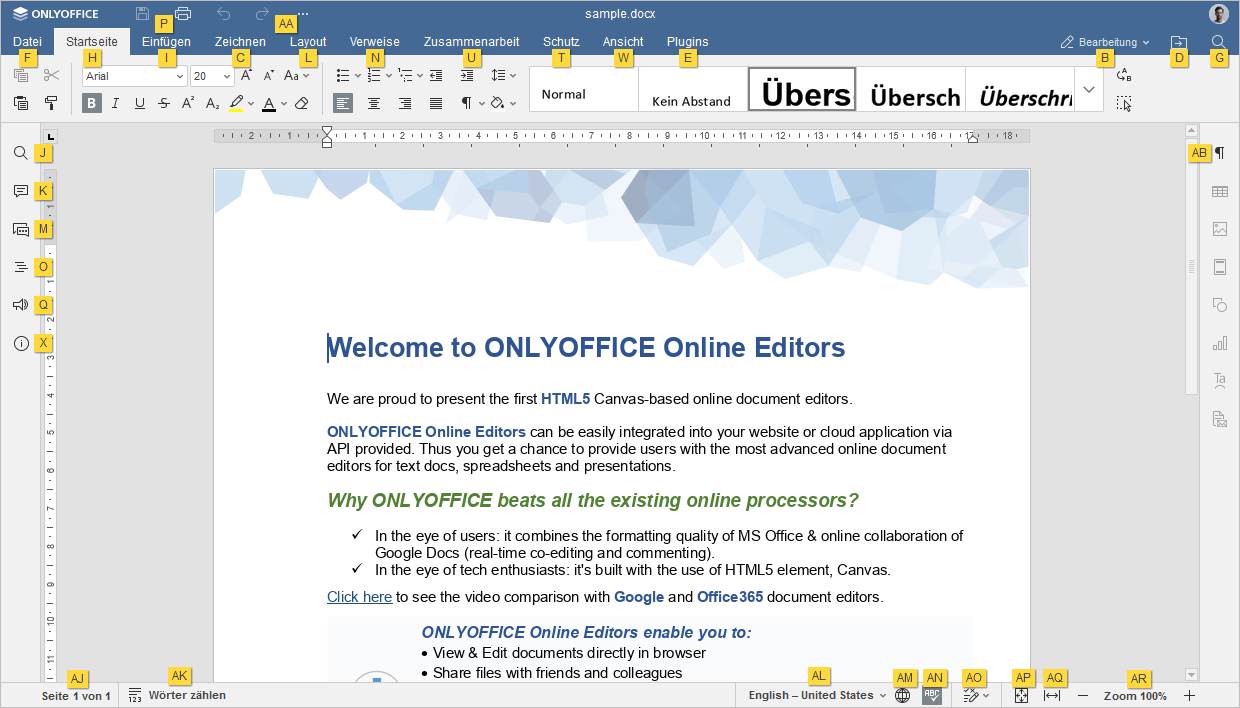1240x708 pixels.
Task: Click the fit to width icon
Action: click(1052, 696)
